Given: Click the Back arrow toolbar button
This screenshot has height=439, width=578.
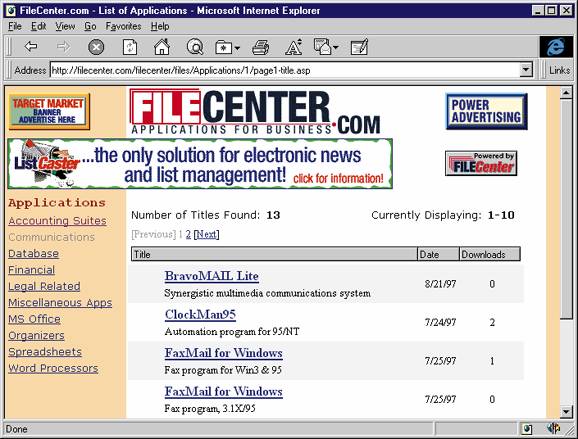Looking at the screenshot, I should pyautogui.click(x=31, y=47).
